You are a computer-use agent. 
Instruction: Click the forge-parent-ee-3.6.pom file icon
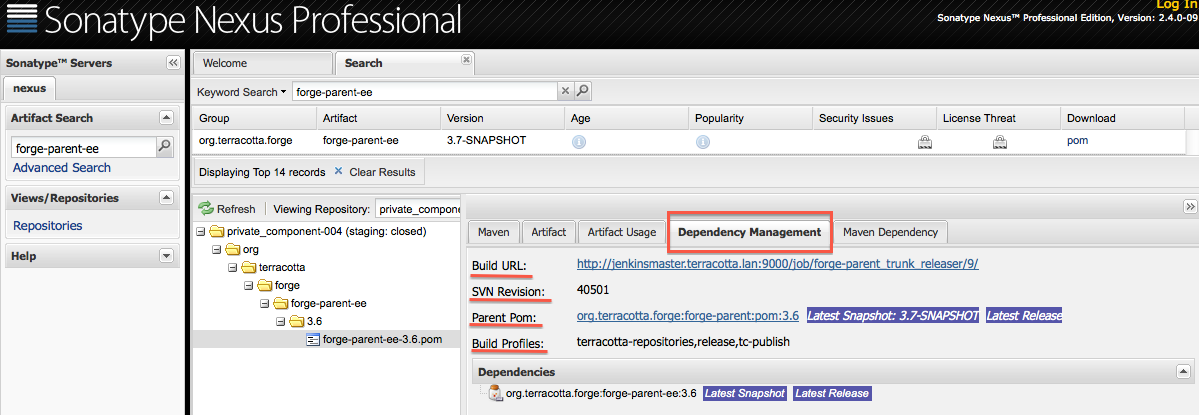(313, 339)
